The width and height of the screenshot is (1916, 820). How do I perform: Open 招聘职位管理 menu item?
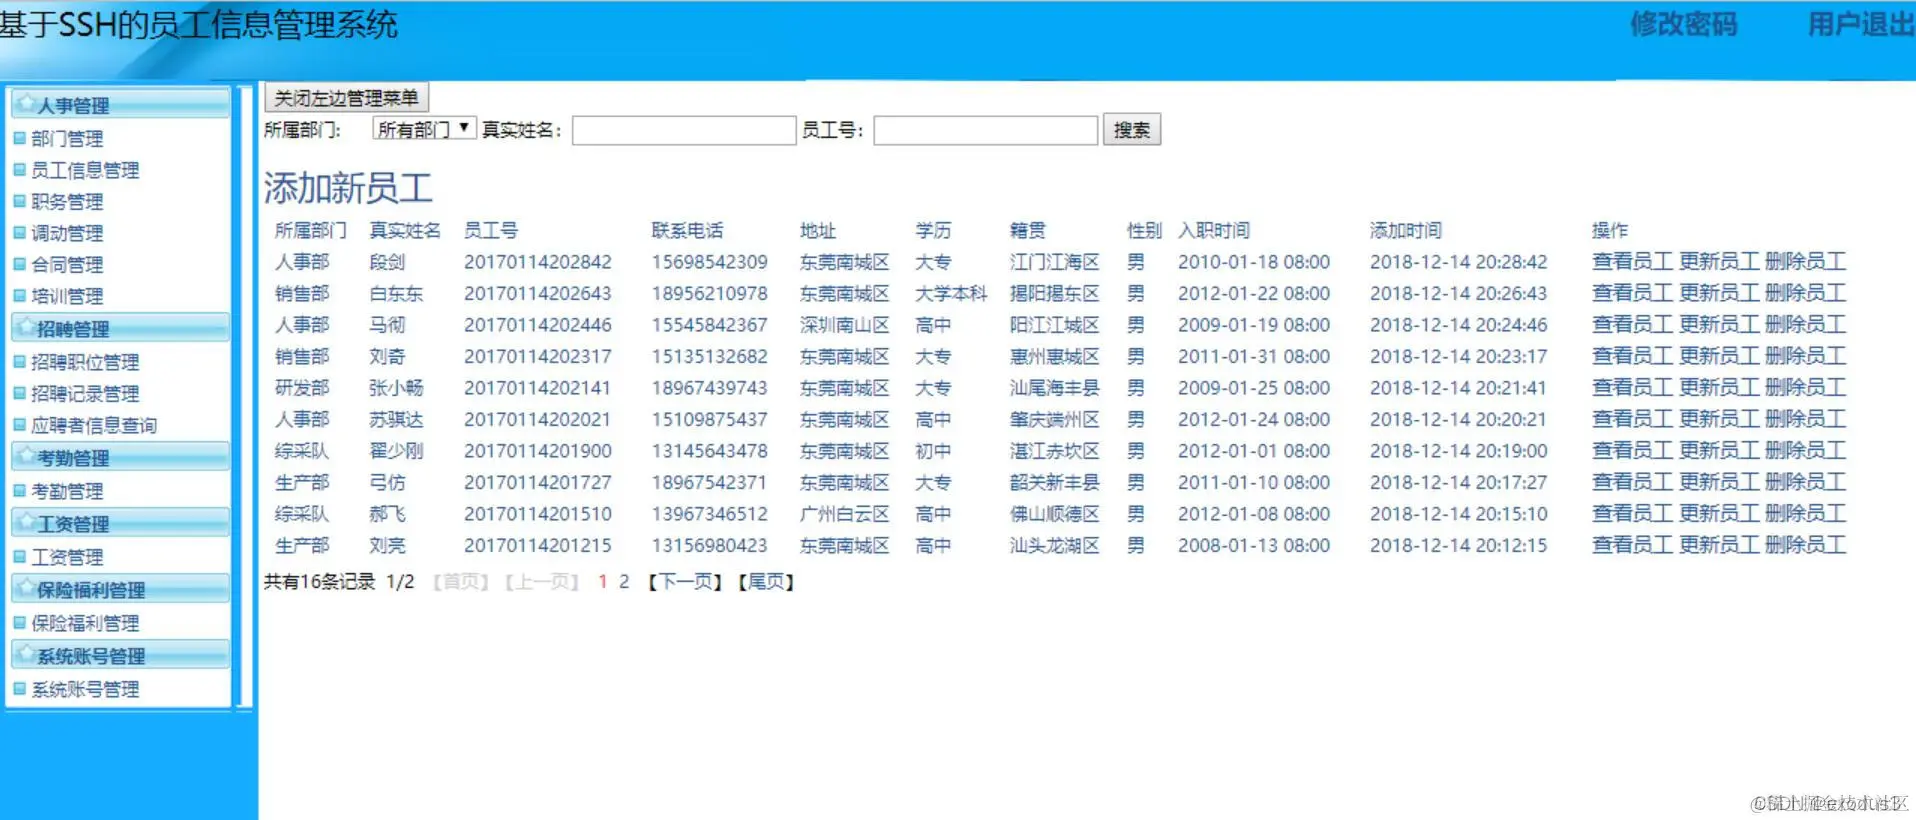tap(85, 362)
